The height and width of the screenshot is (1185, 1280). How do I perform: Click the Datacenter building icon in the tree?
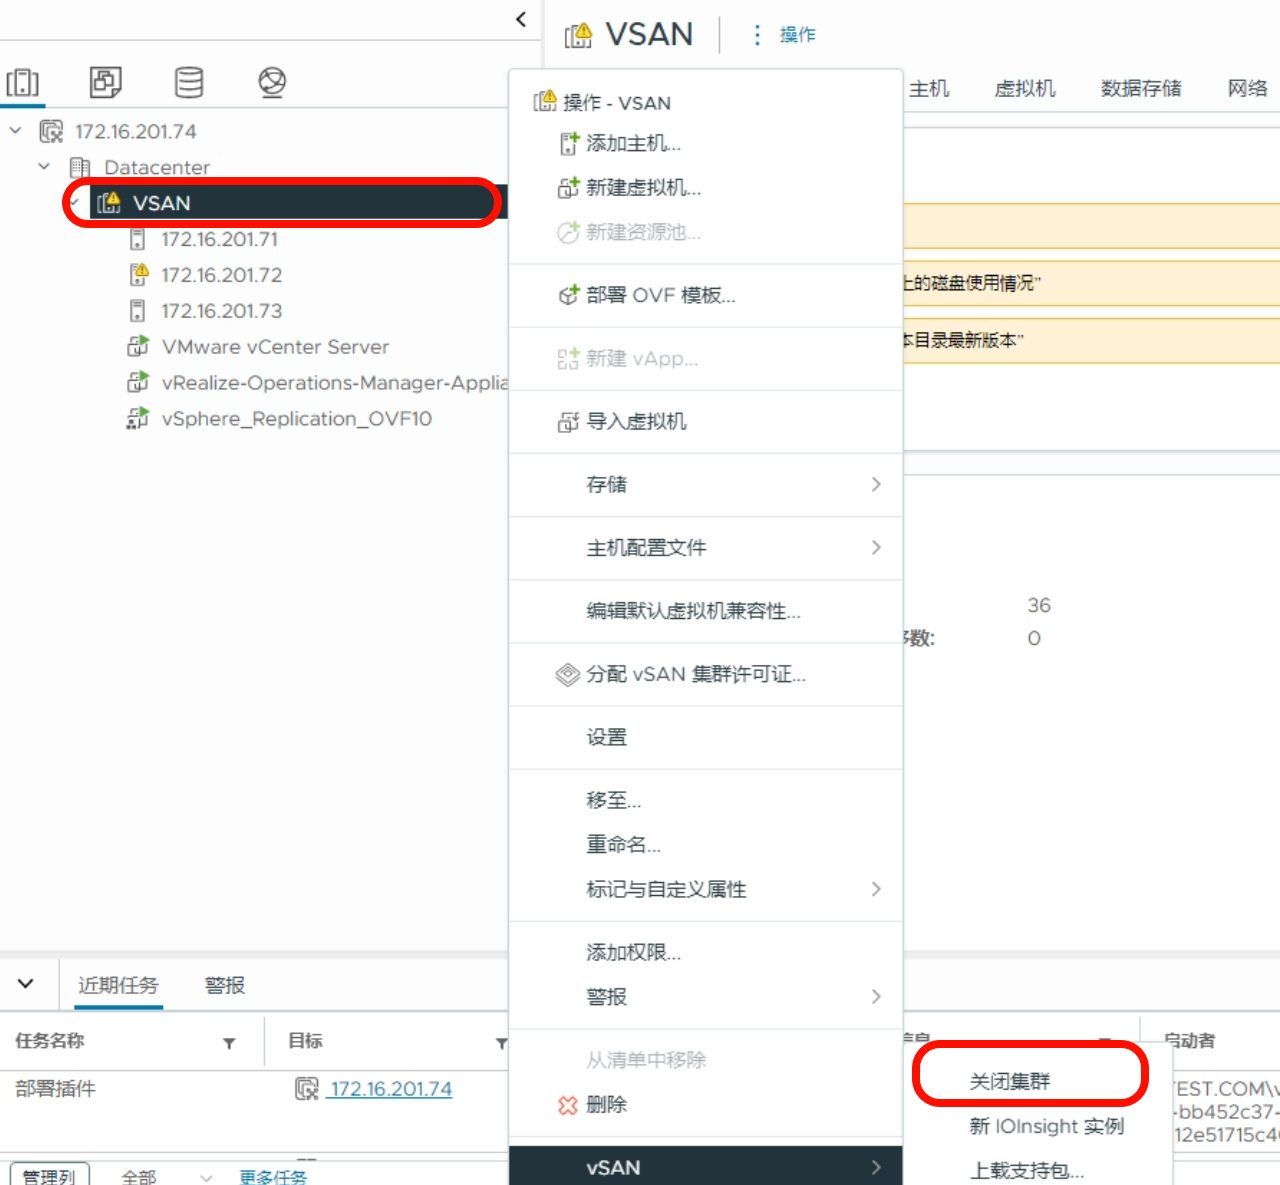tap(80, 167)
